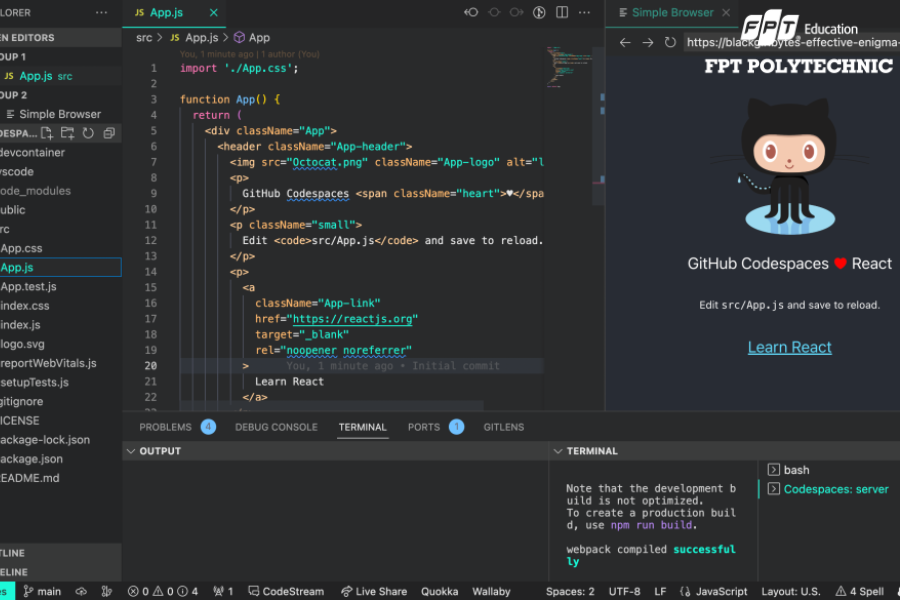Viewport: 900px width, 600px height.
Task: Open GitLens previous revision changes icon
Action: [x=471, y=12]
